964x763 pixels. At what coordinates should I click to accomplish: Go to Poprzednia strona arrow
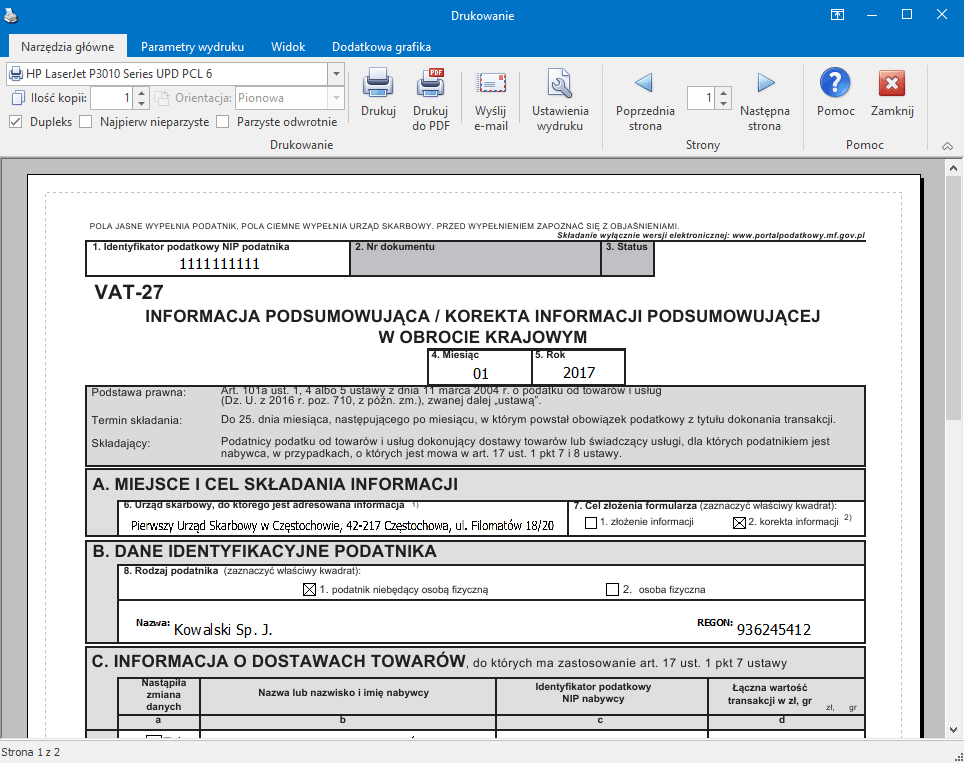coord(645,84)
